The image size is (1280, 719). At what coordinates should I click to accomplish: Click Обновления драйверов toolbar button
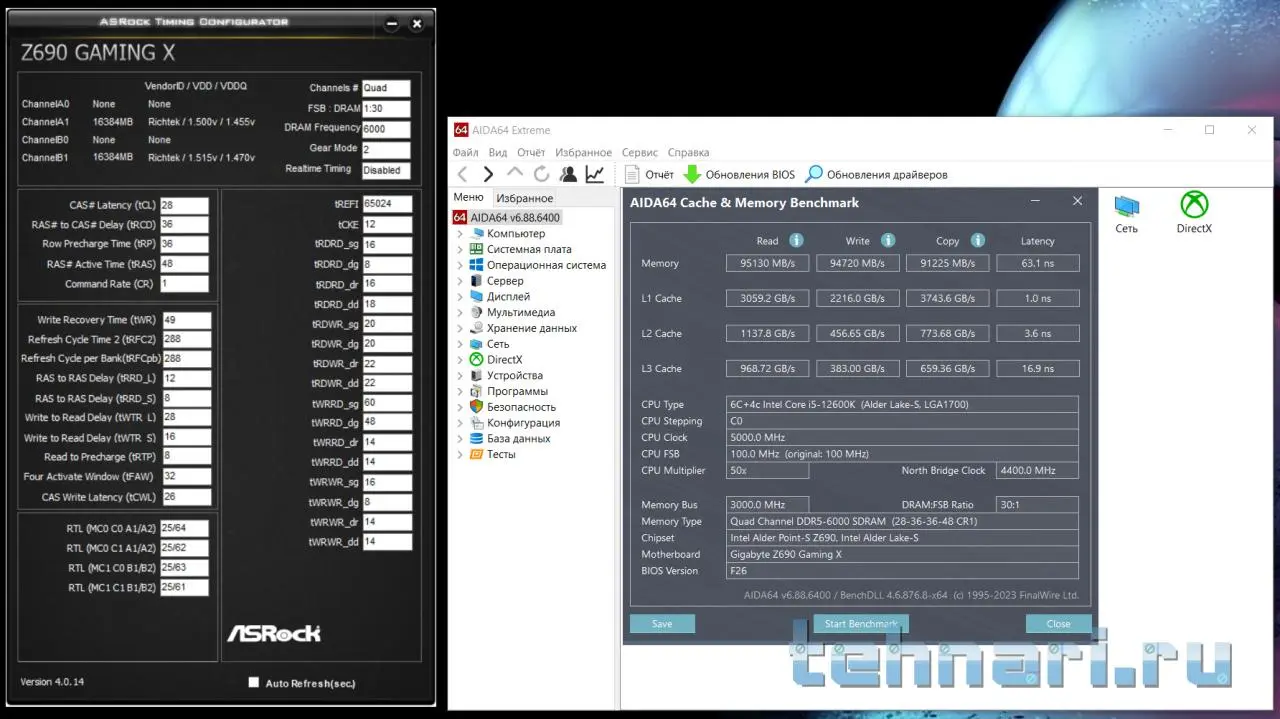point(877,174)
